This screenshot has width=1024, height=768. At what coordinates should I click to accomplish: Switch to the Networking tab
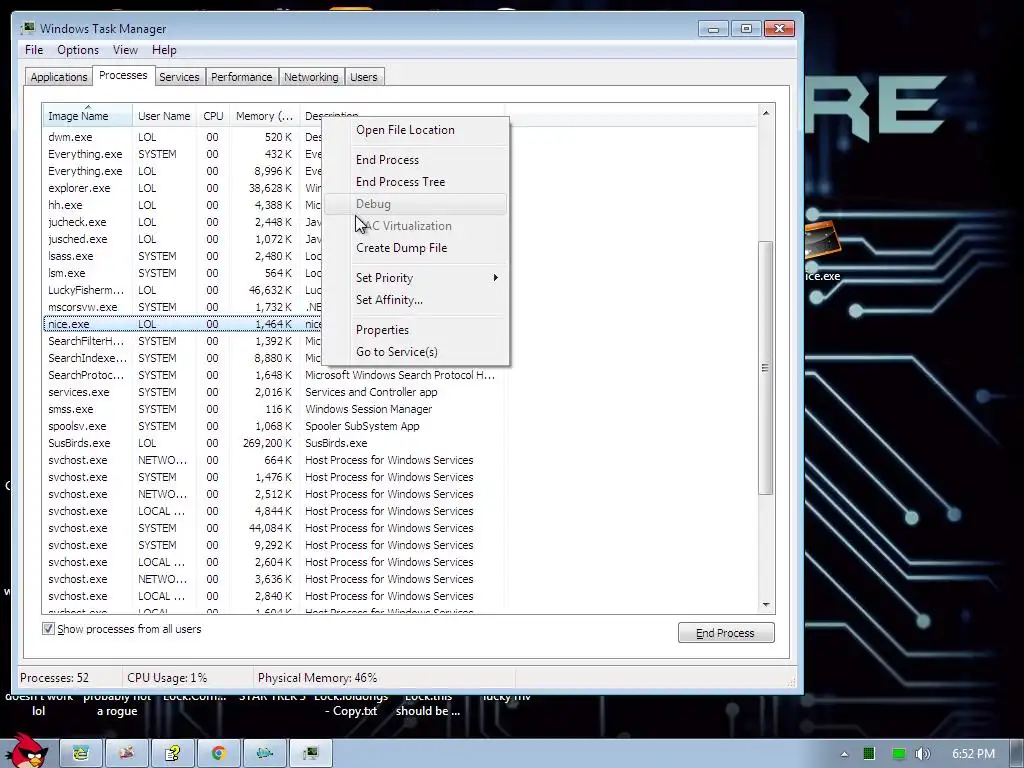pyautogui.click(x=311, y=76)
